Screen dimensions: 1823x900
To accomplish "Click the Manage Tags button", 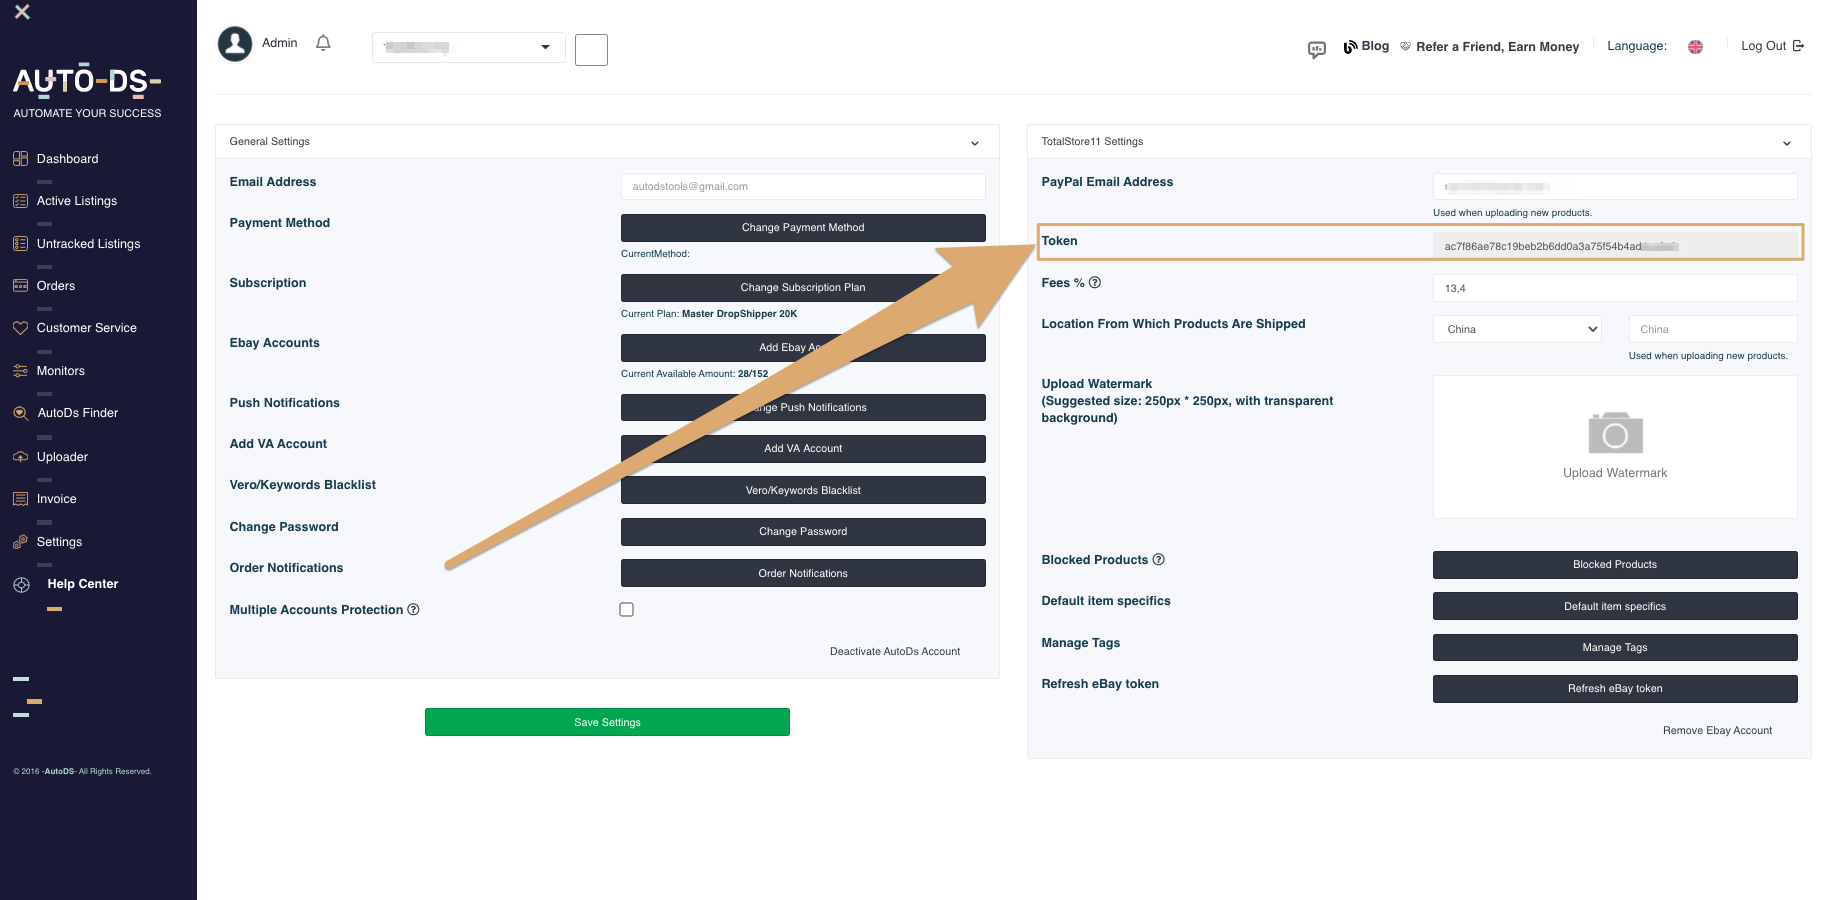I will tap(1615, 647).
